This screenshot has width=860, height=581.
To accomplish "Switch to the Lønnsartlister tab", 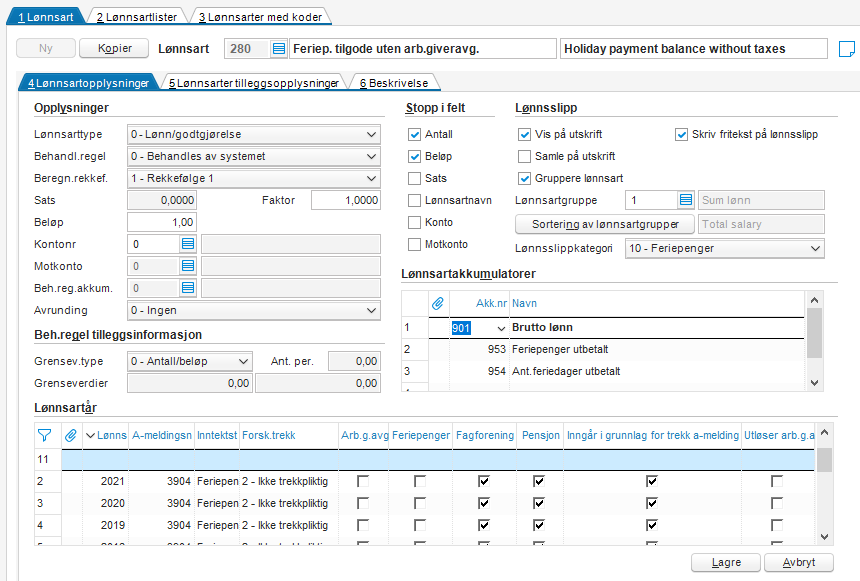I will coord(137,17).
